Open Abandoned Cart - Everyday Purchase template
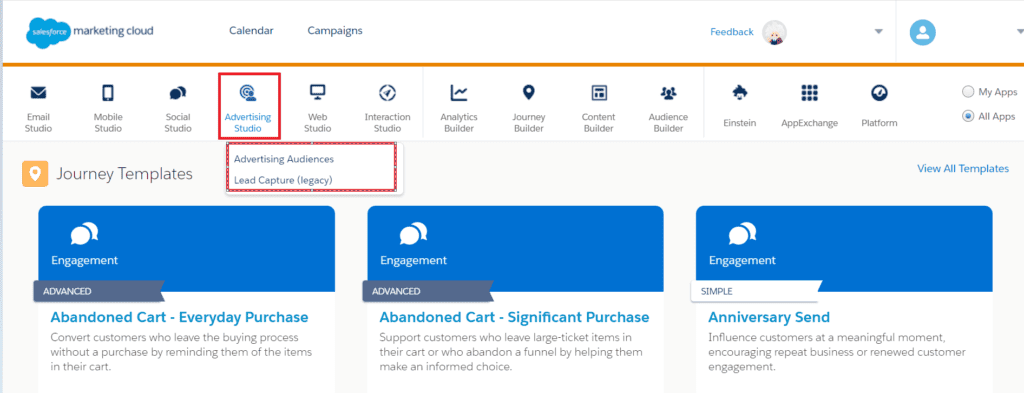1024x393 pixels. (180, 317)
